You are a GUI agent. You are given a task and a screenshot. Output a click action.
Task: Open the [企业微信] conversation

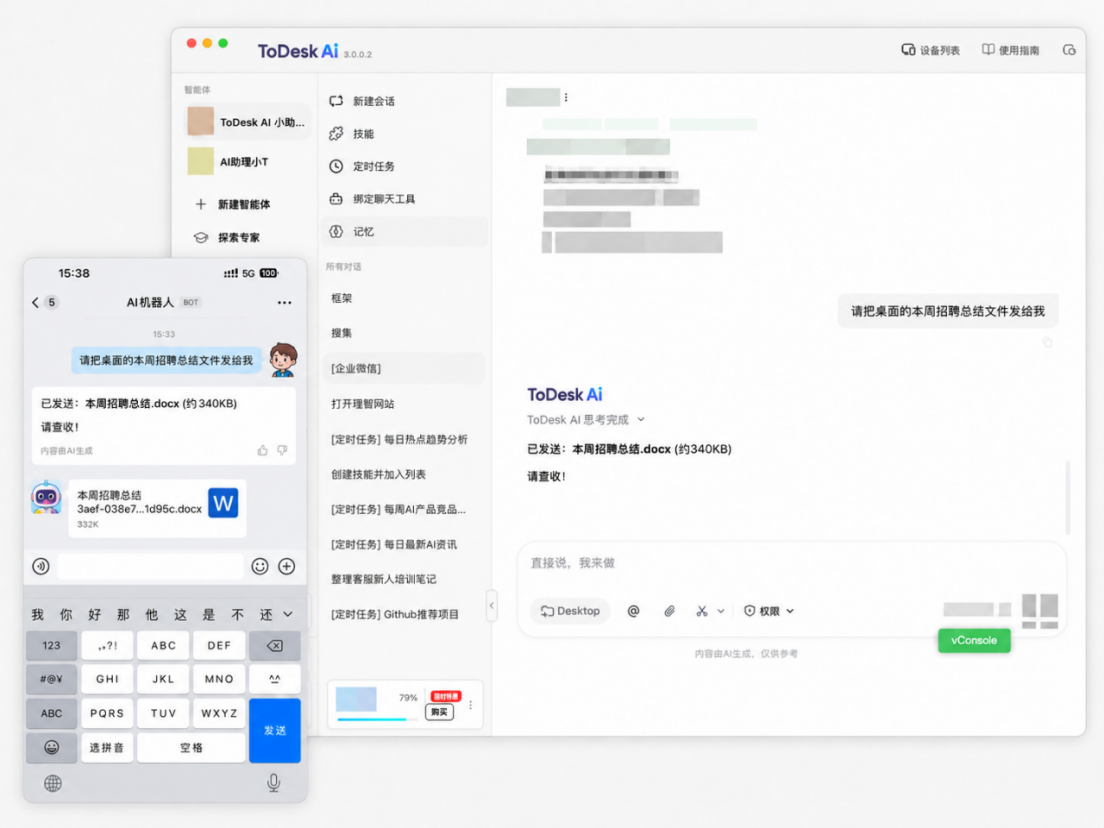point(405,368)
